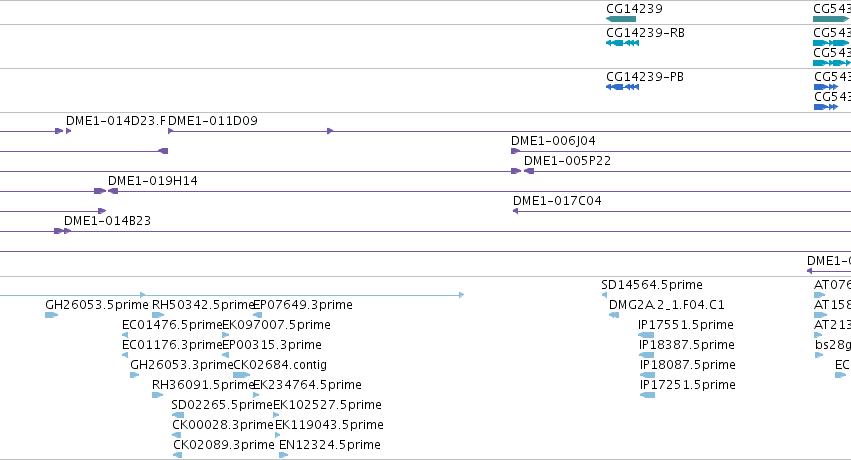This screenshot has width=851, height=460.
Task: Click the DME1-005P22 label text
Action: [x=567, y=161]
